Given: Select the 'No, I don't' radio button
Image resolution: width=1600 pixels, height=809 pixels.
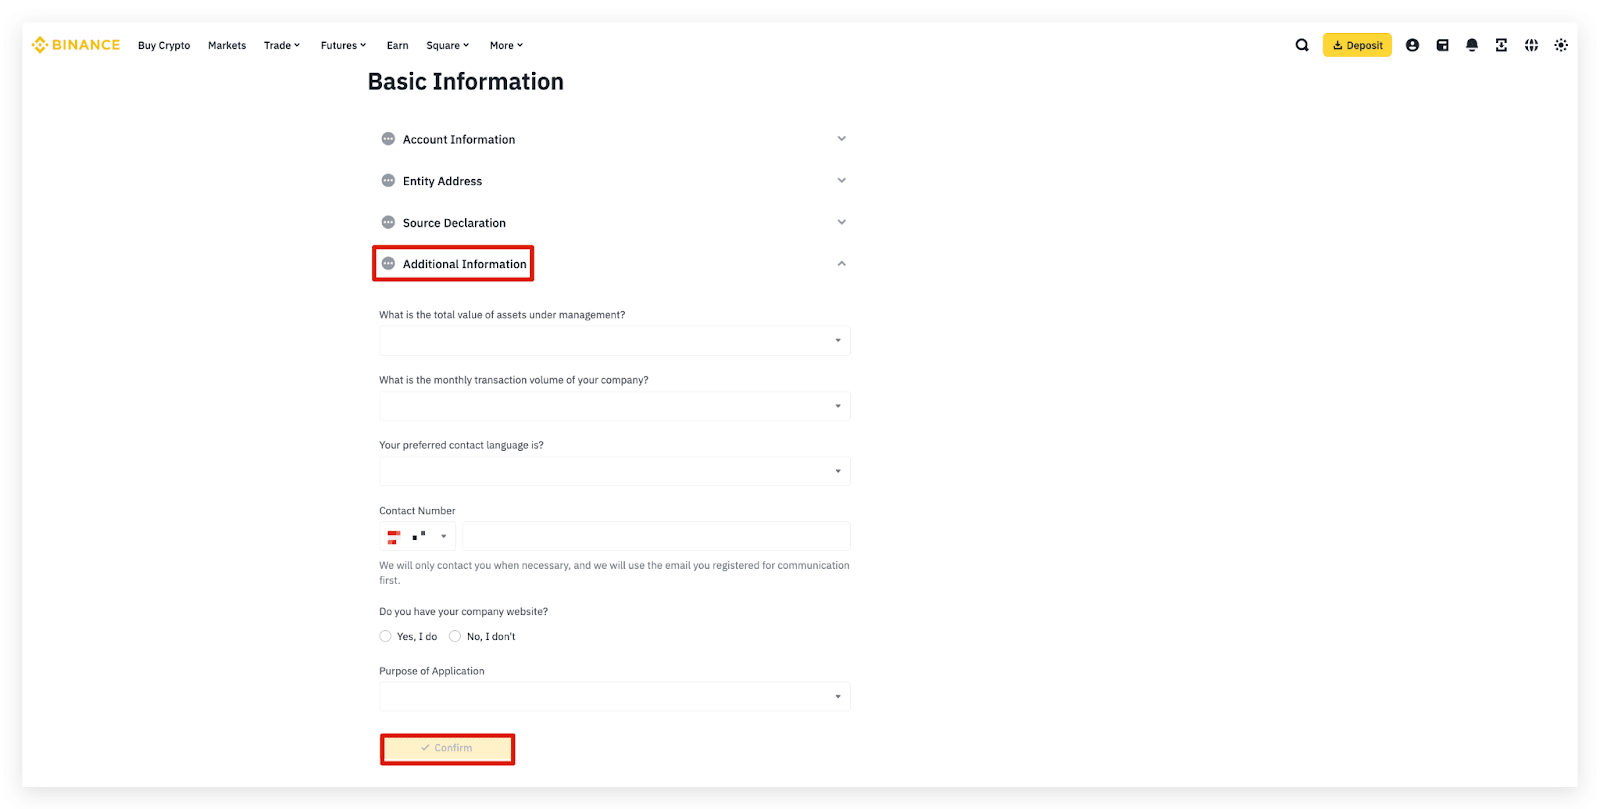Looking at the screenshot, I should [x=455, y=636].
